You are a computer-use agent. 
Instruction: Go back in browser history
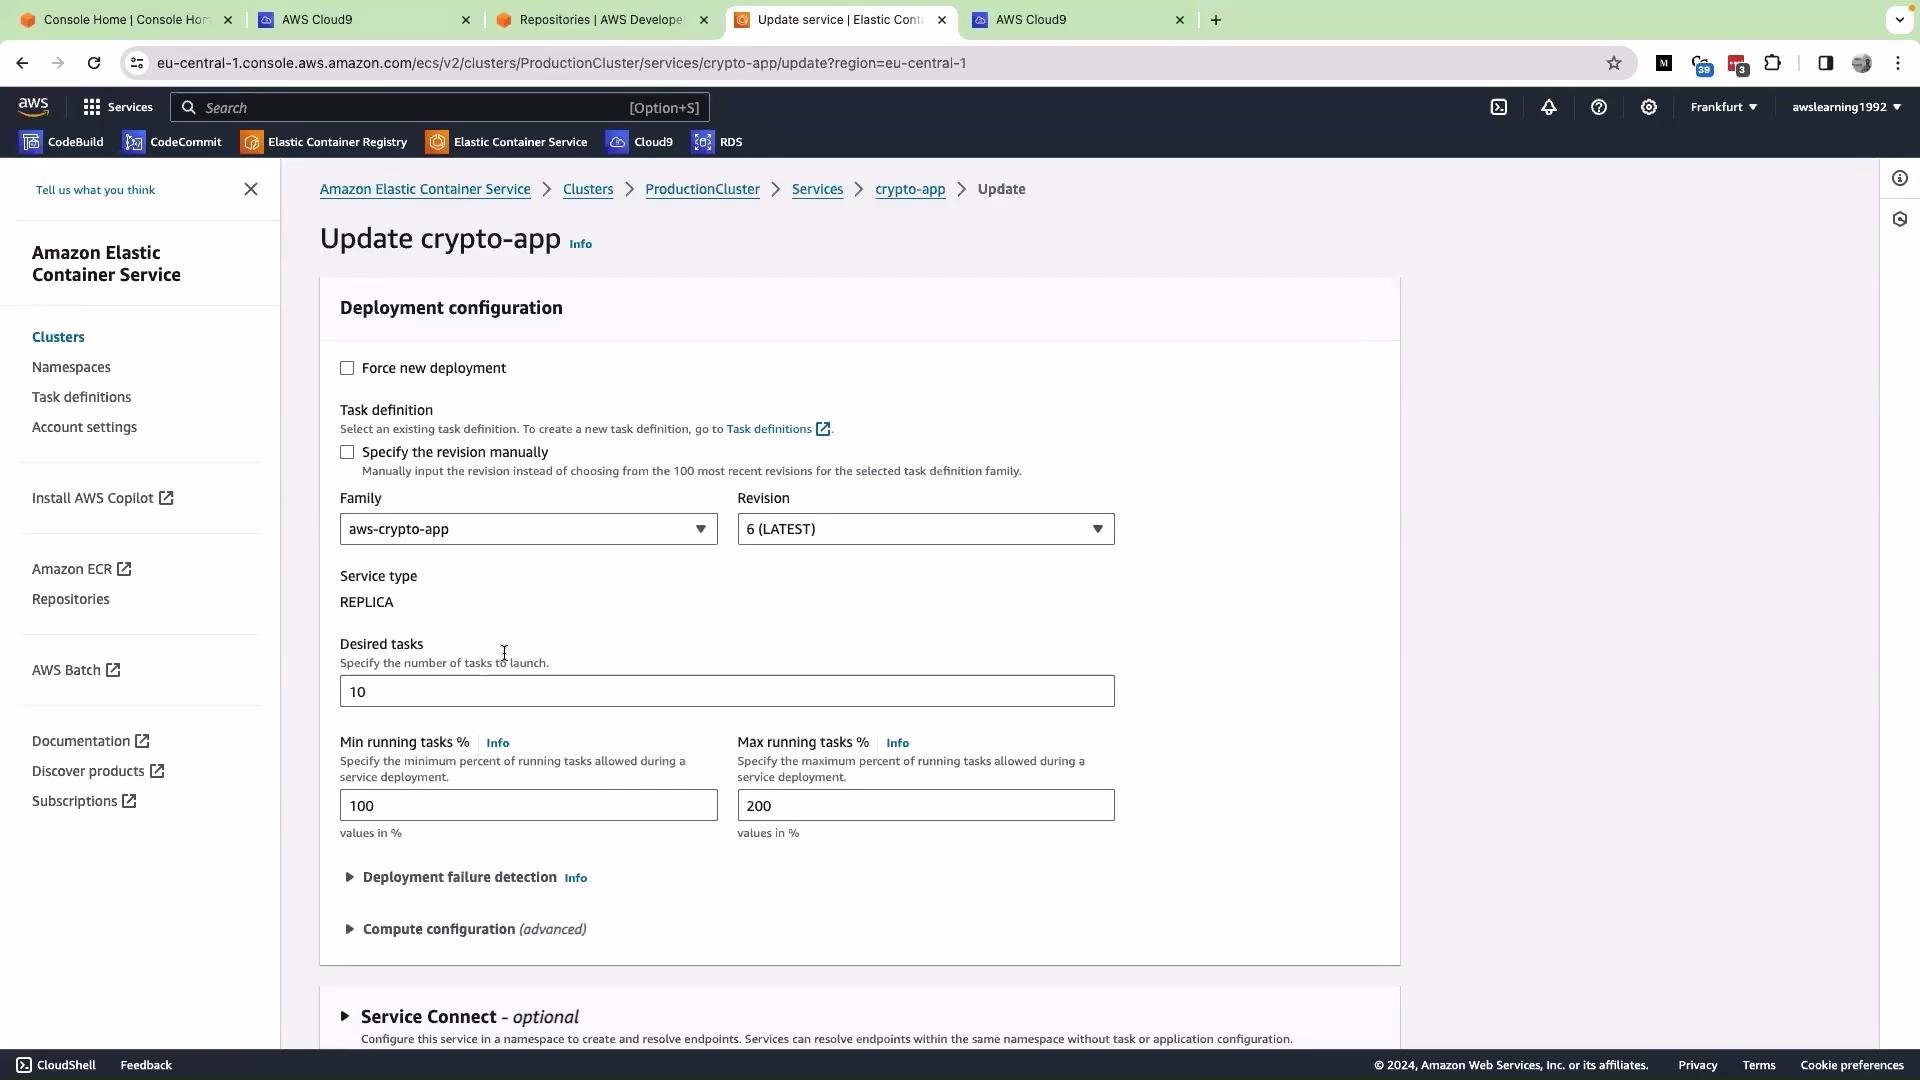coord(22,63)
